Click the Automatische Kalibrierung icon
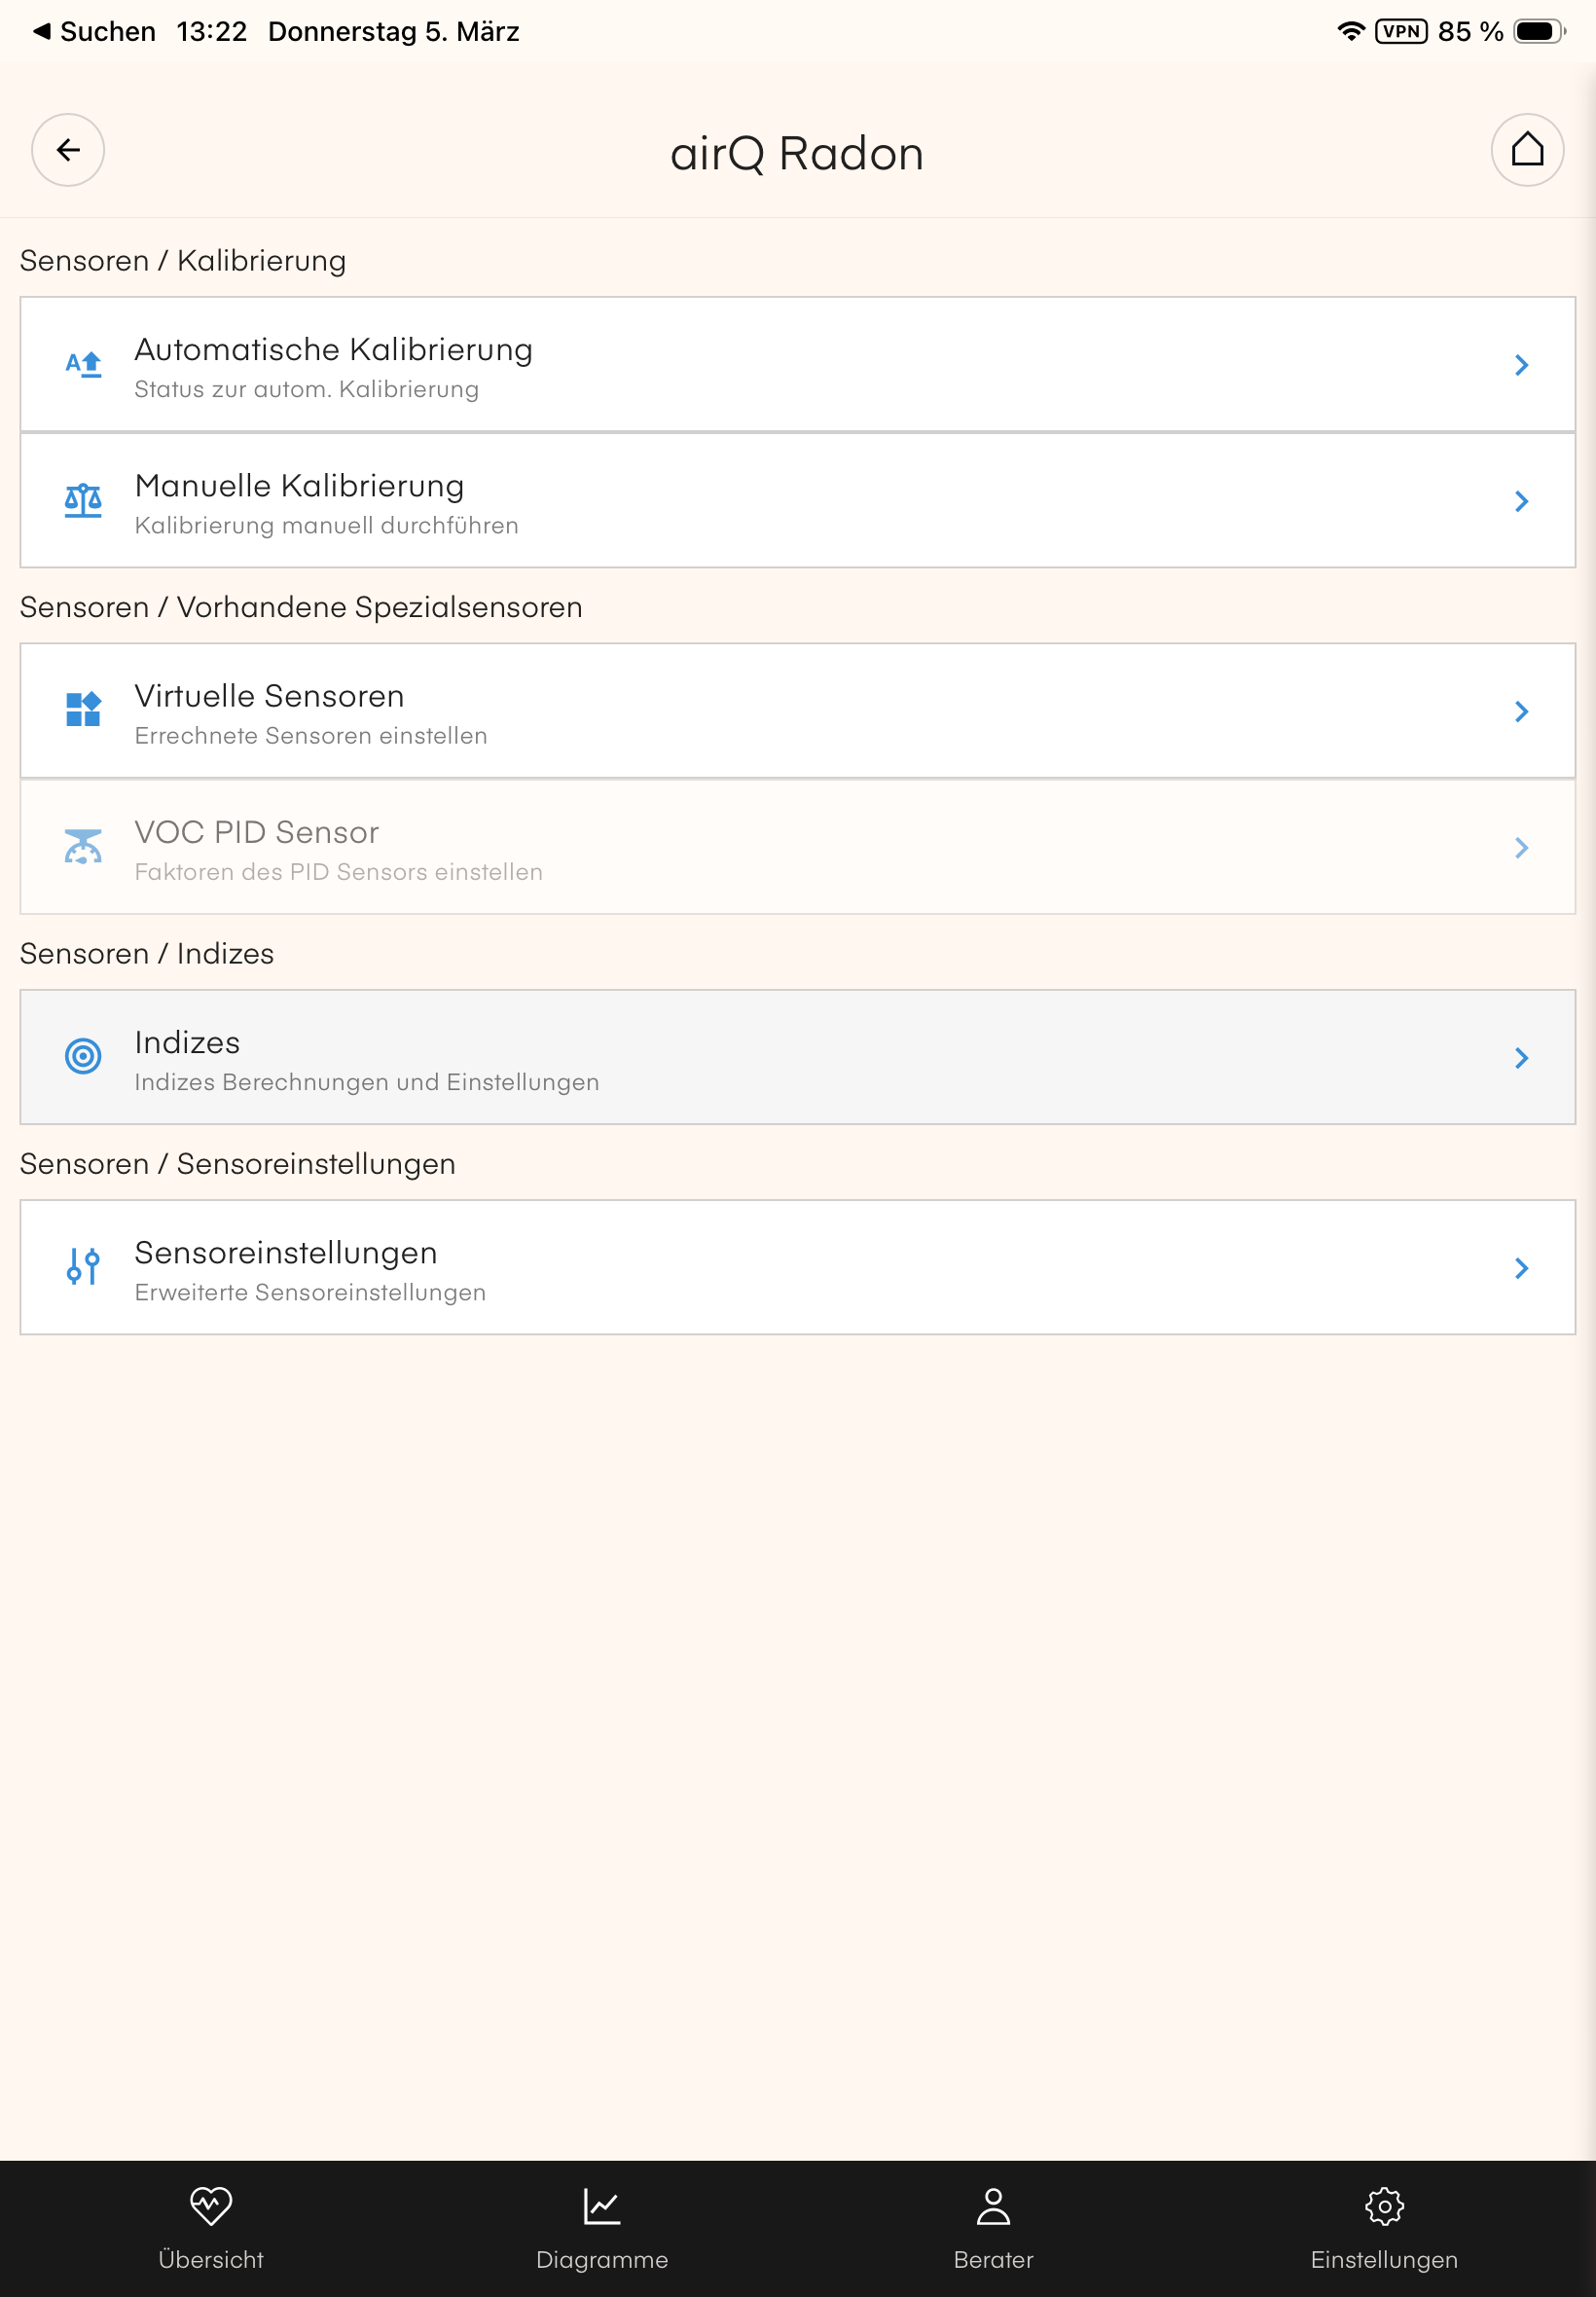Screen dimensions: 1596x2297 coord(83,365)
